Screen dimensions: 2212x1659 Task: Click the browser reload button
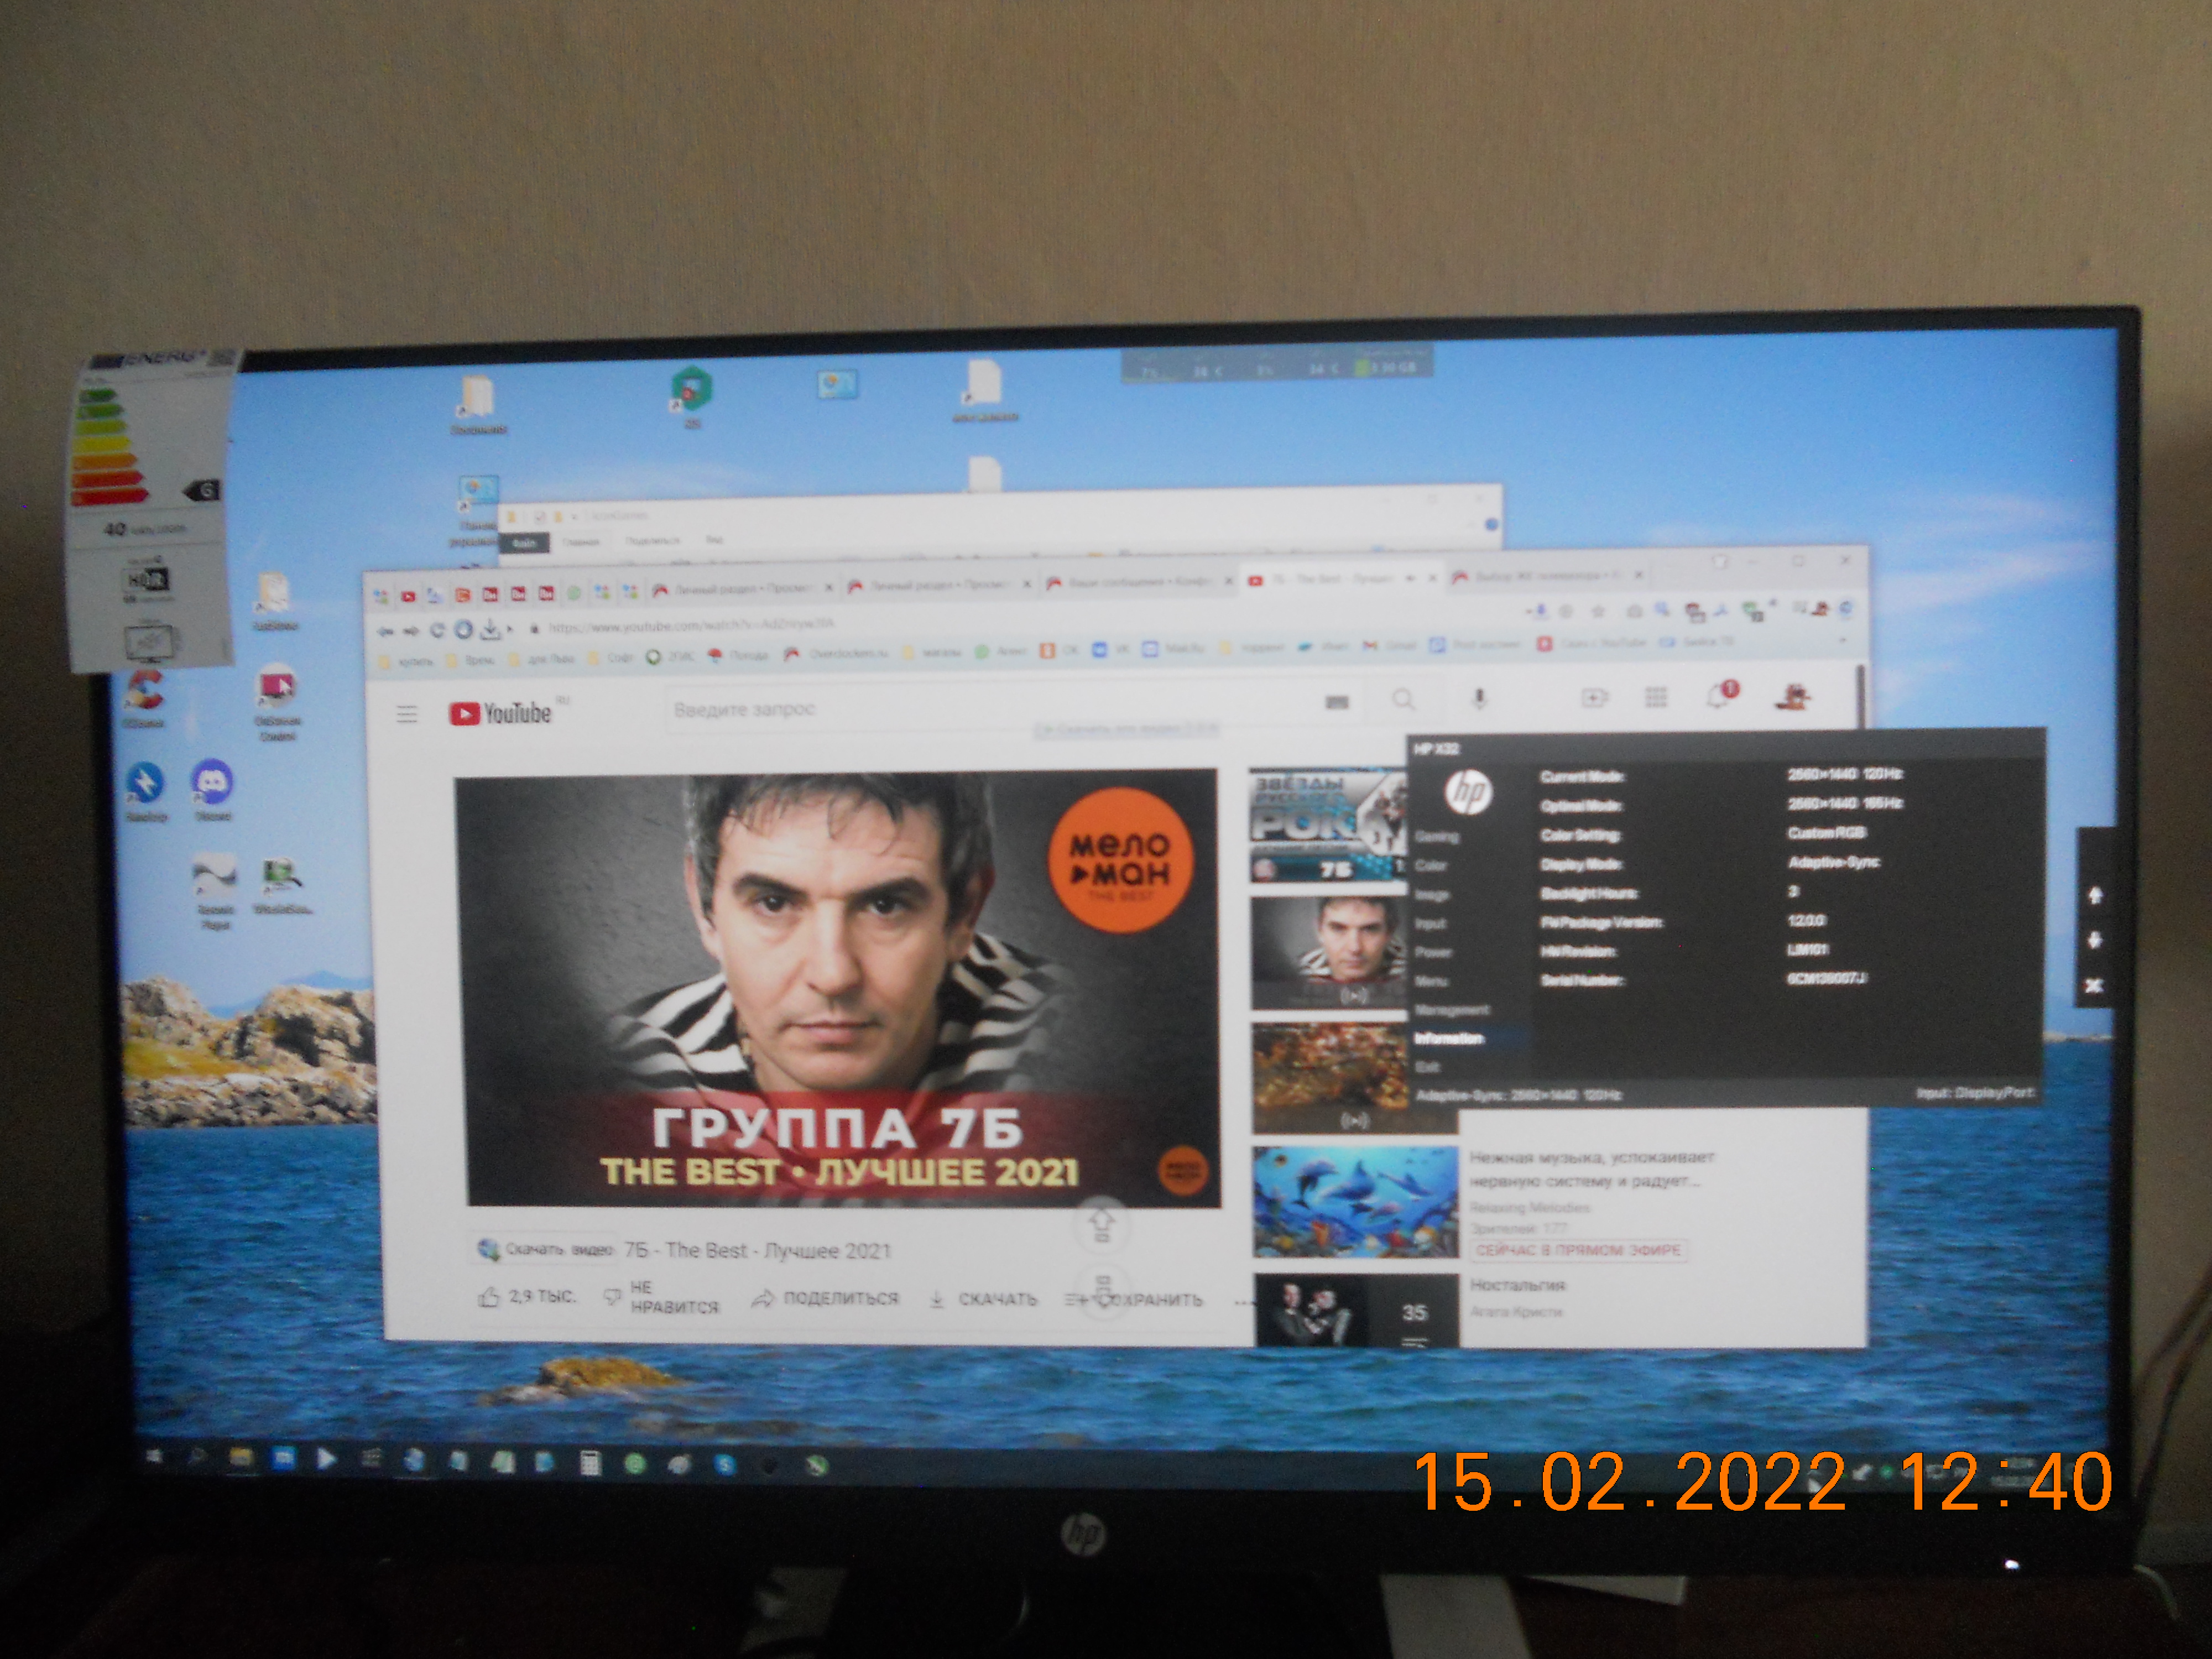tap(437, 631)
